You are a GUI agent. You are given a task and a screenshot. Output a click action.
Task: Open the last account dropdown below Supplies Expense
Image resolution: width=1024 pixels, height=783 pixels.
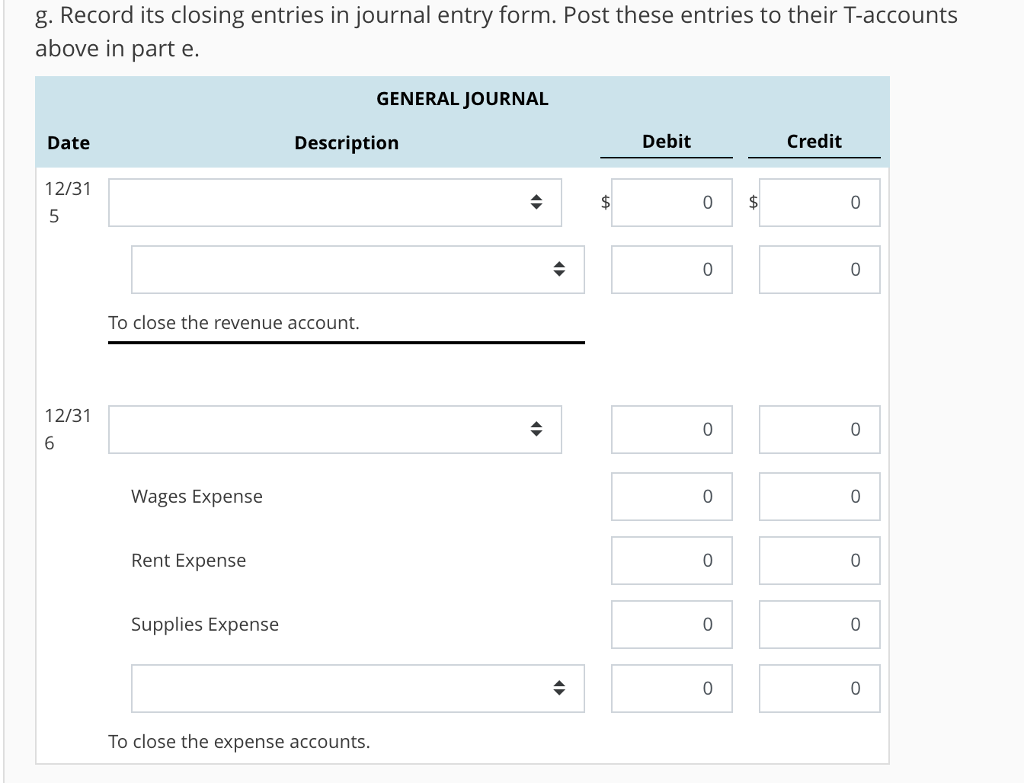click(x=358, y=688)
